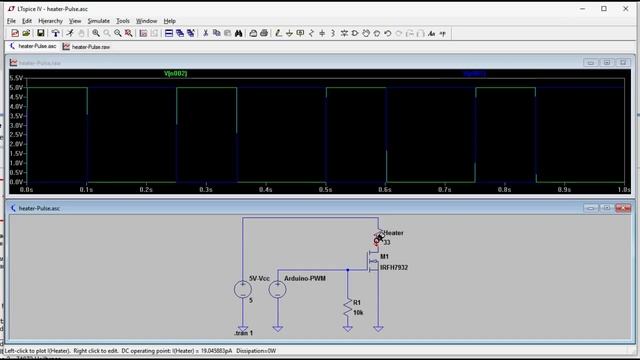Click the Arduino-PWM voltage source symbol
640x360 pixels.
[278, 289]
